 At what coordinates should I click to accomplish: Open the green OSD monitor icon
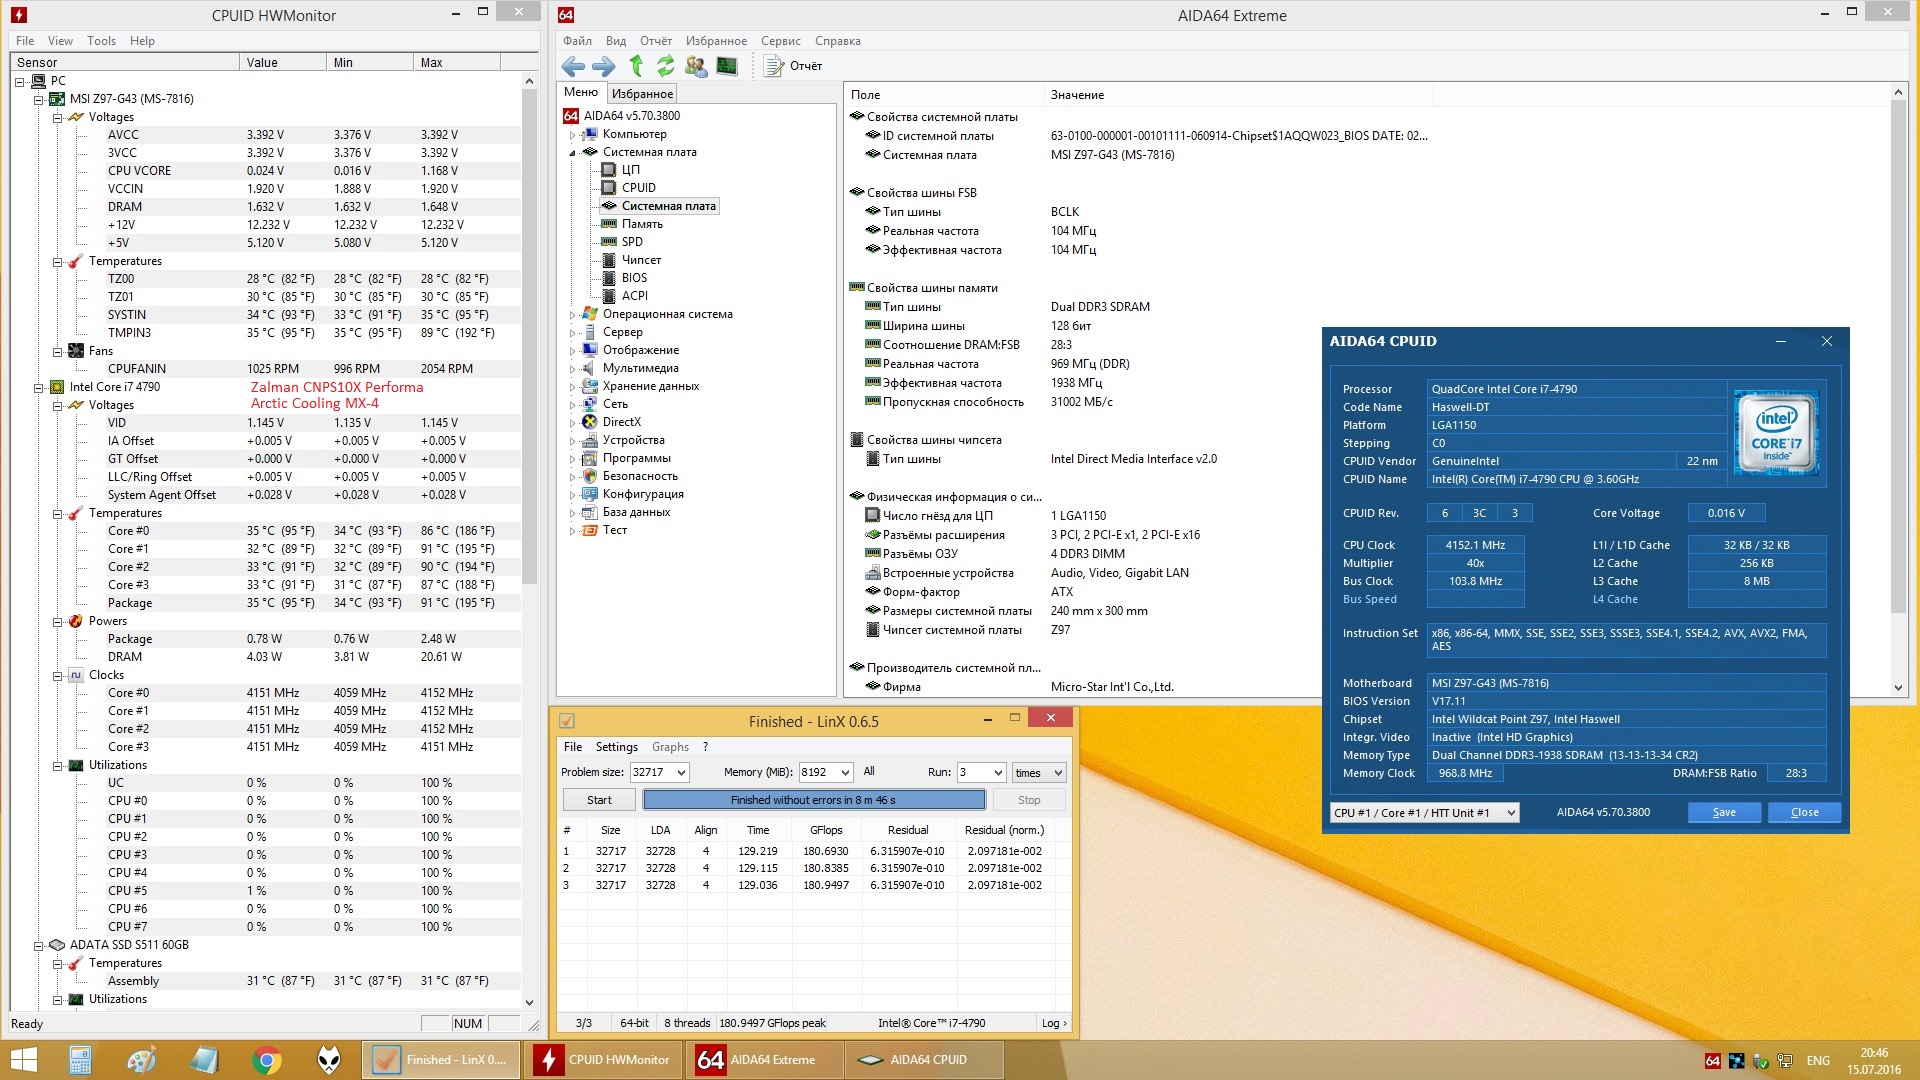tap(727, 66)
